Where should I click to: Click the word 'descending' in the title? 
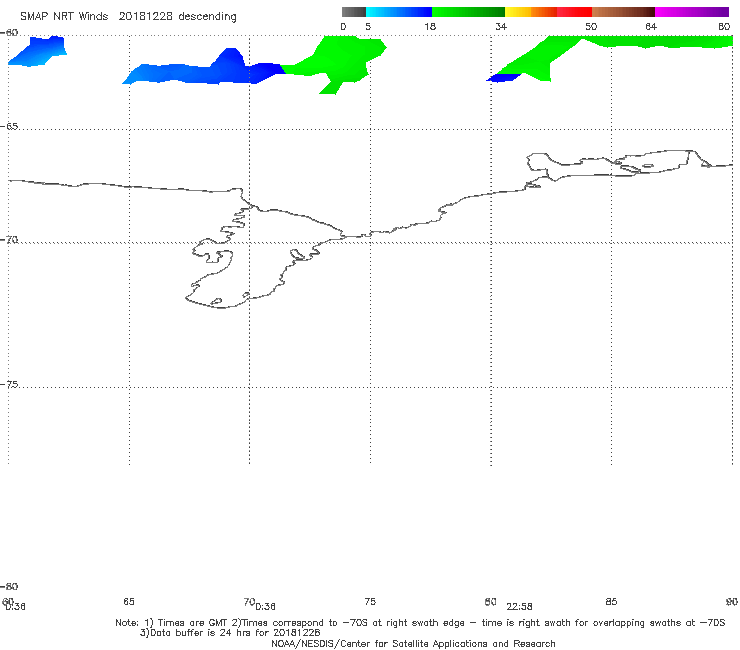(207, 17)
